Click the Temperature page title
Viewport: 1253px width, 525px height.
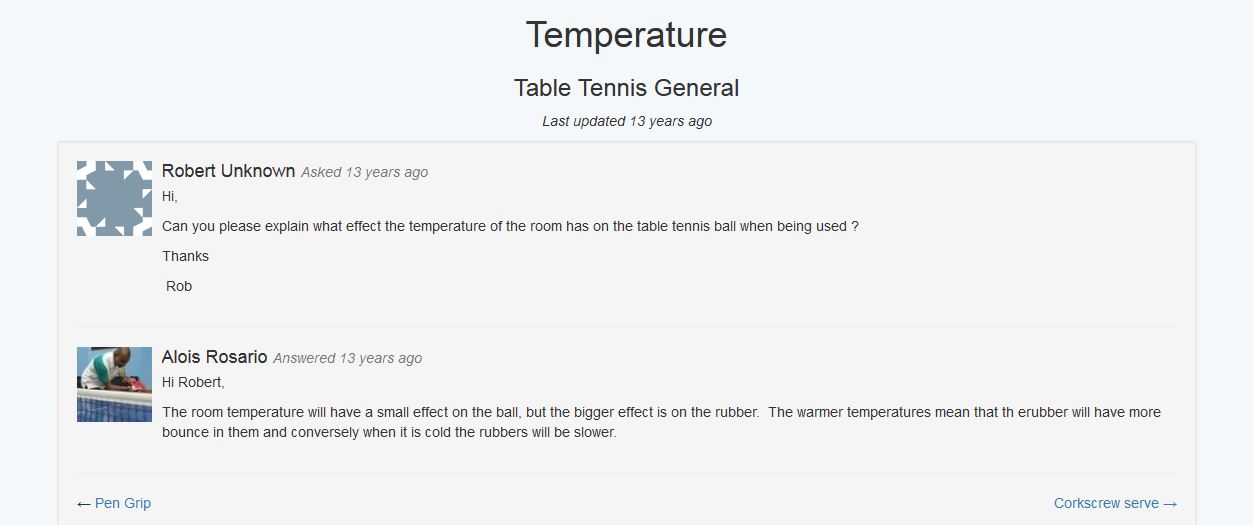(626, 35)
